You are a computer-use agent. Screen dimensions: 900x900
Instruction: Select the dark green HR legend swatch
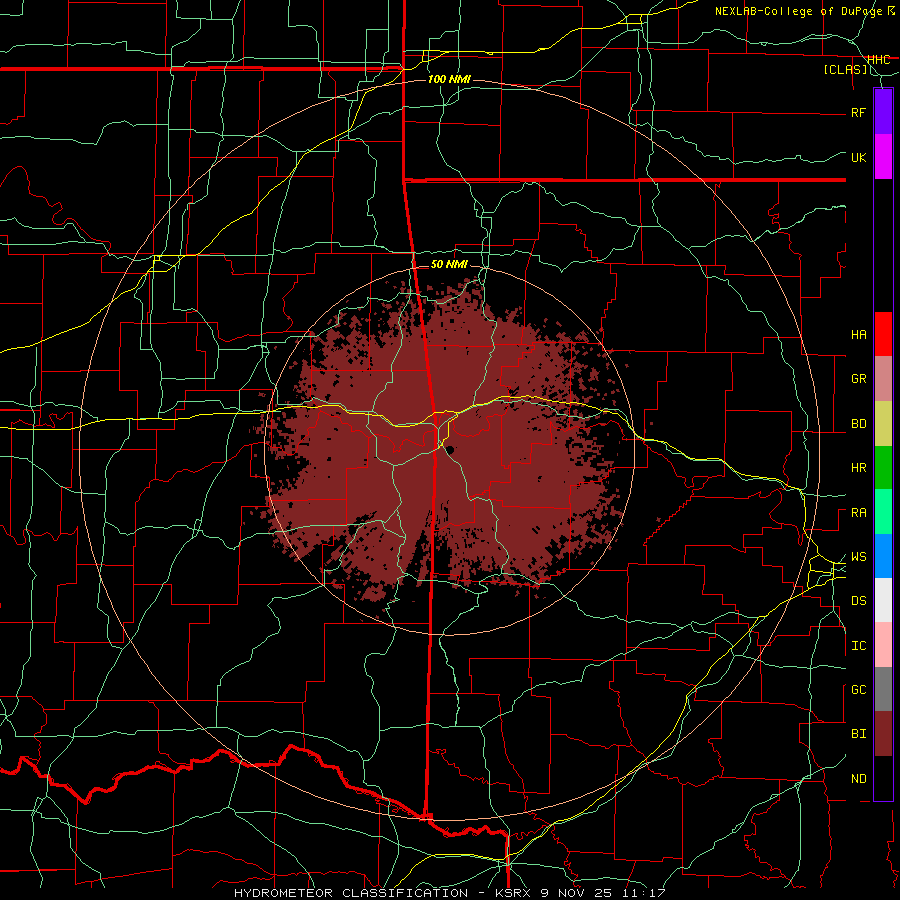point(883,468)
